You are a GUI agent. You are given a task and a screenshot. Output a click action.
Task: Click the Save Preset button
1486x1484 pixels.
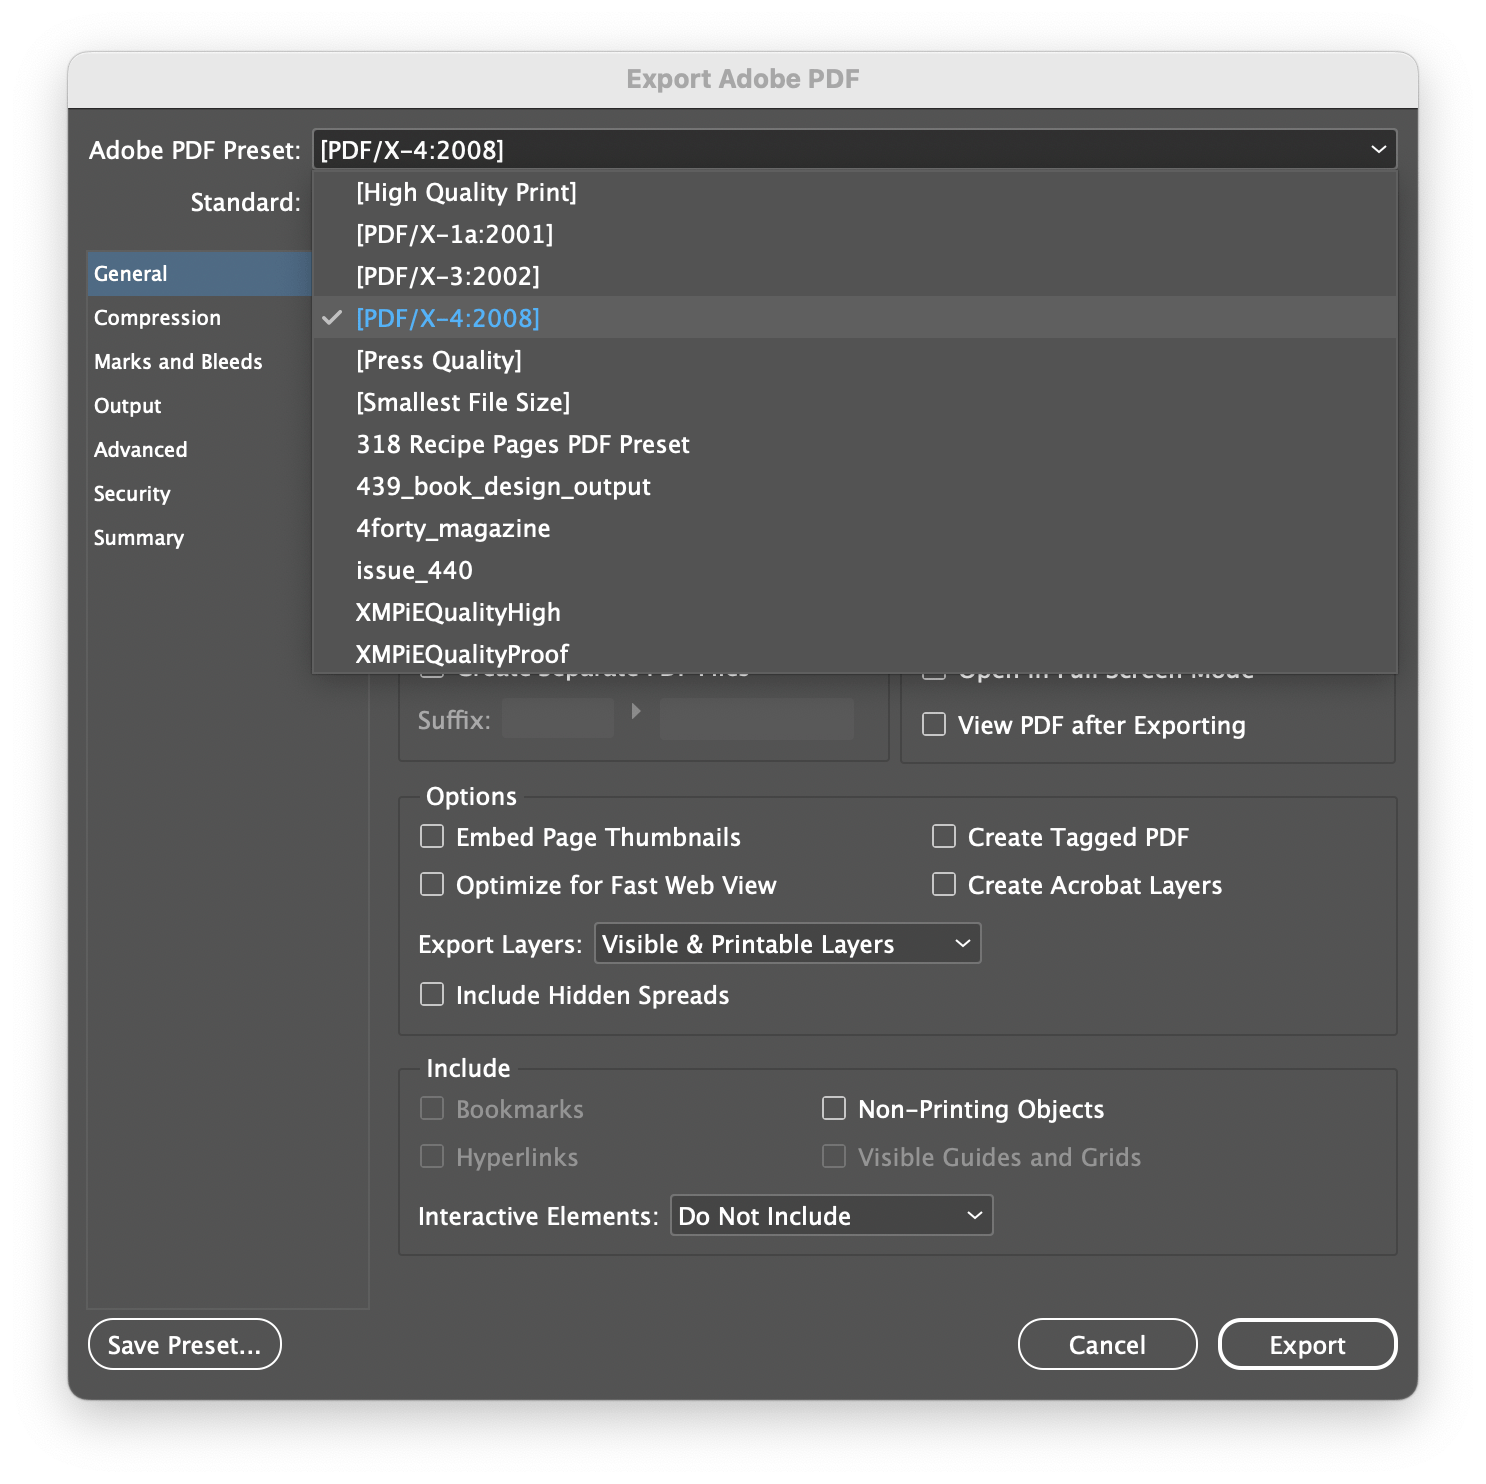[x=184, y=1344]
